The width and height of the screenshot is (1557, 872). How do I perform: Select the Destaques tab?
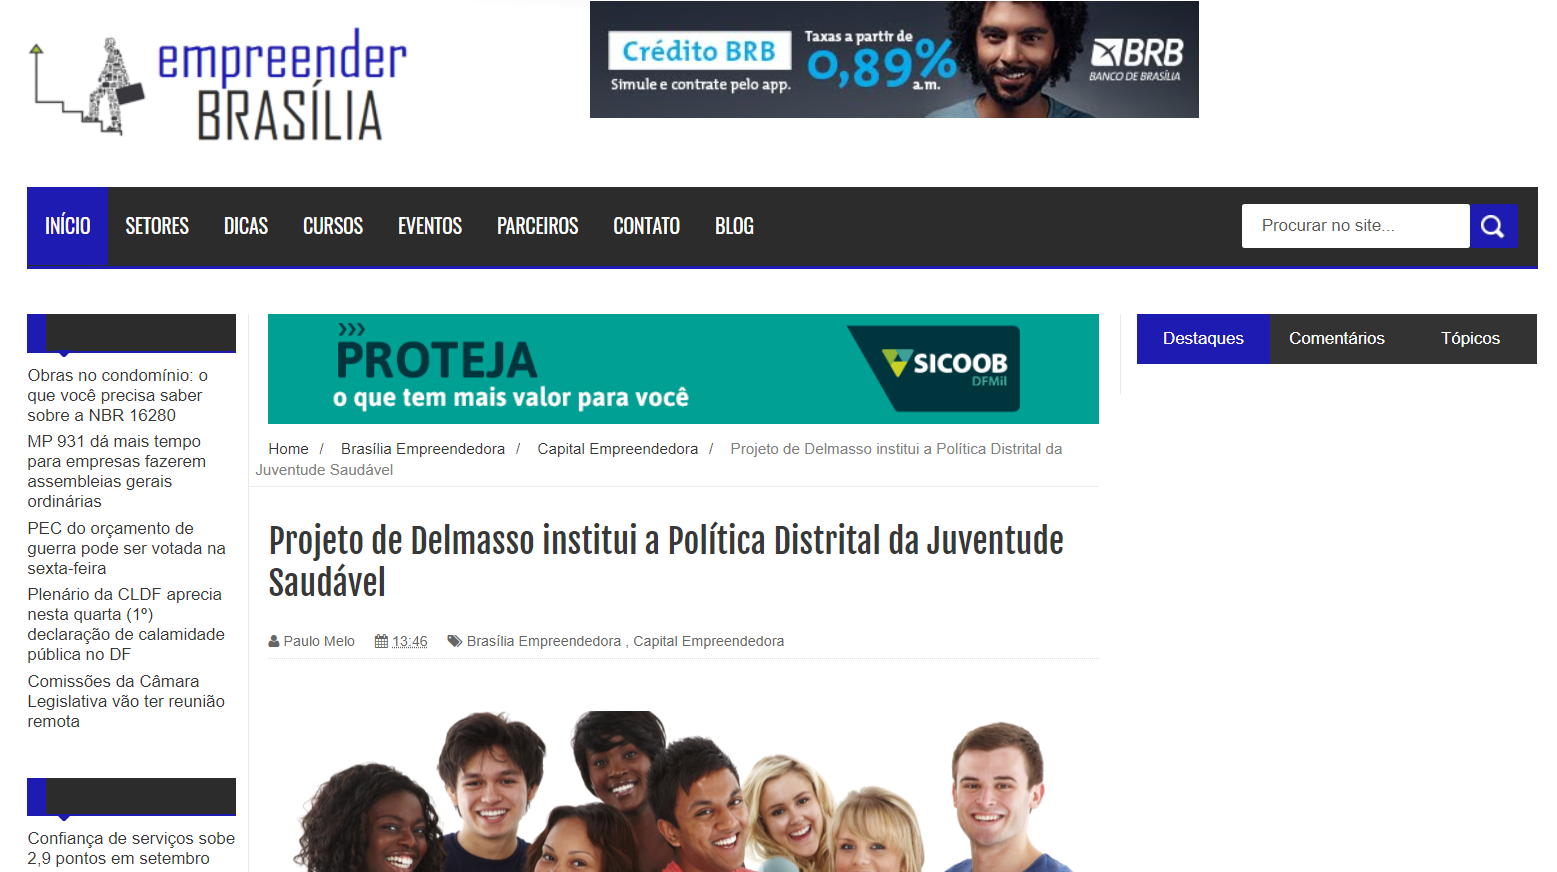[x=1203, y=339]
